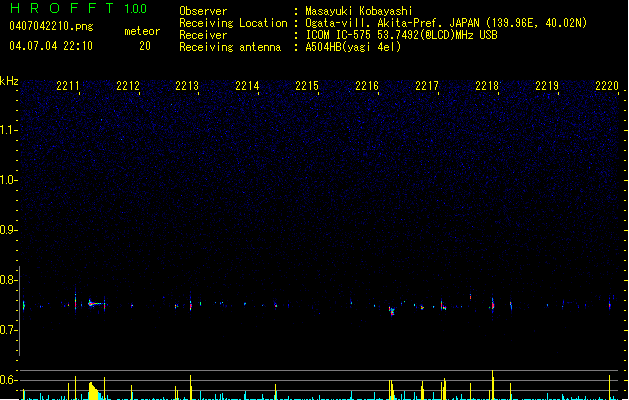Click the Observer label
Image resolution: width=629 pixels, height=400 pixels.
[x=203, y=11]
